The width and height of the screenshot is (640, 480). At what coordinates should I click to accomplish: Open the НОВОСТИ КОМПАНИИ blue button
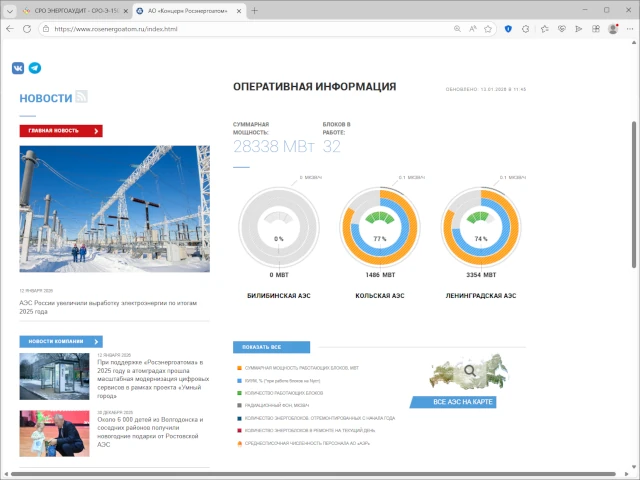click(61, 341)
